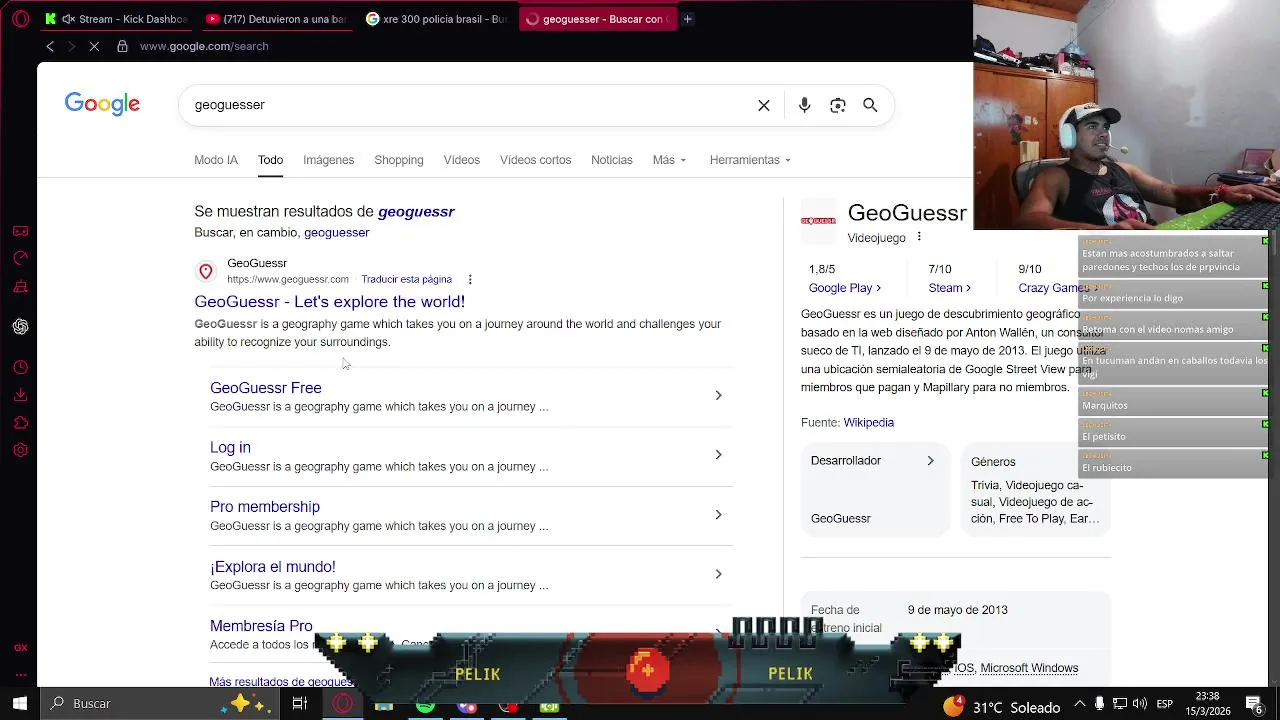
Task: Open GX Cleaner broom icon in sidebar
Action: click(20, 286)
